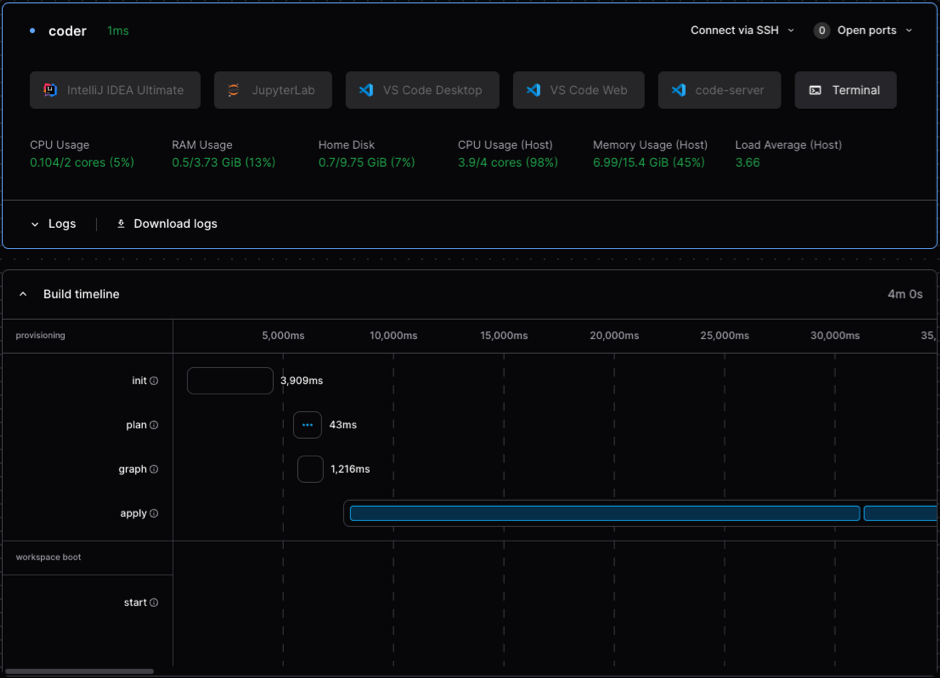Viewport: 940px width, 678px height.
Task: Collapse the Logs section
Action: (52, 224)
